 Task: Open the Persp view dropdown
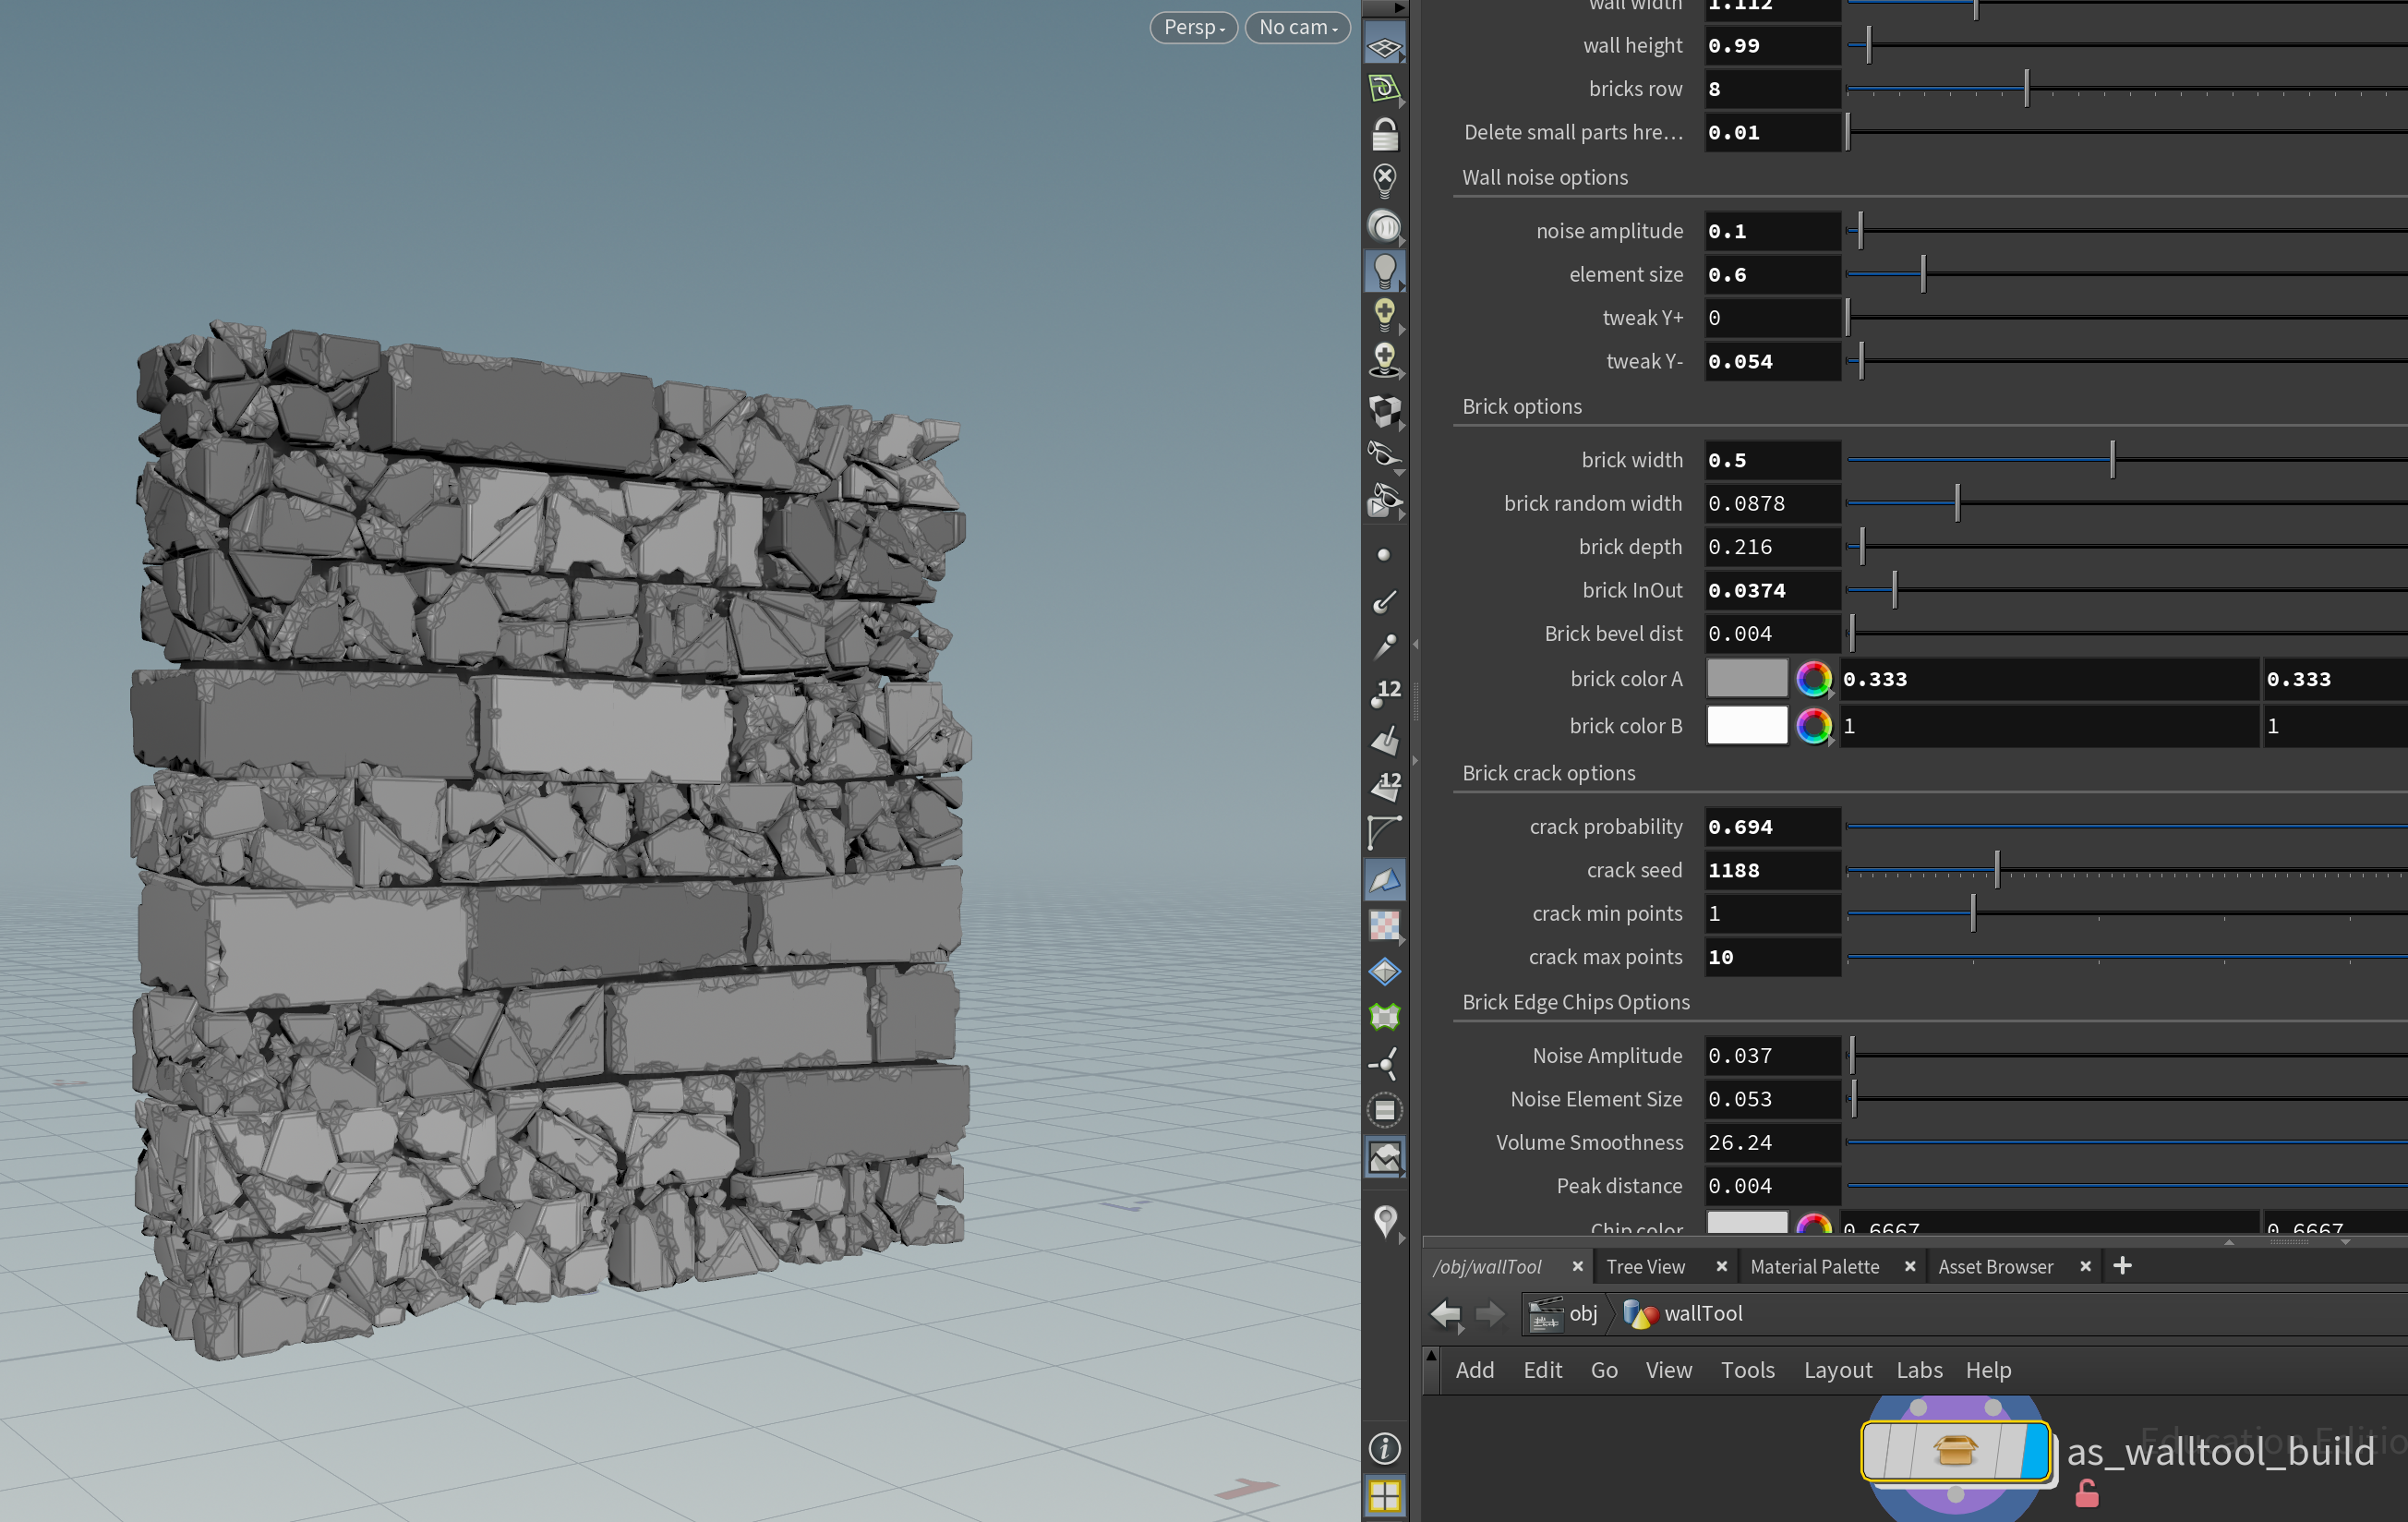coord(1193,27)
